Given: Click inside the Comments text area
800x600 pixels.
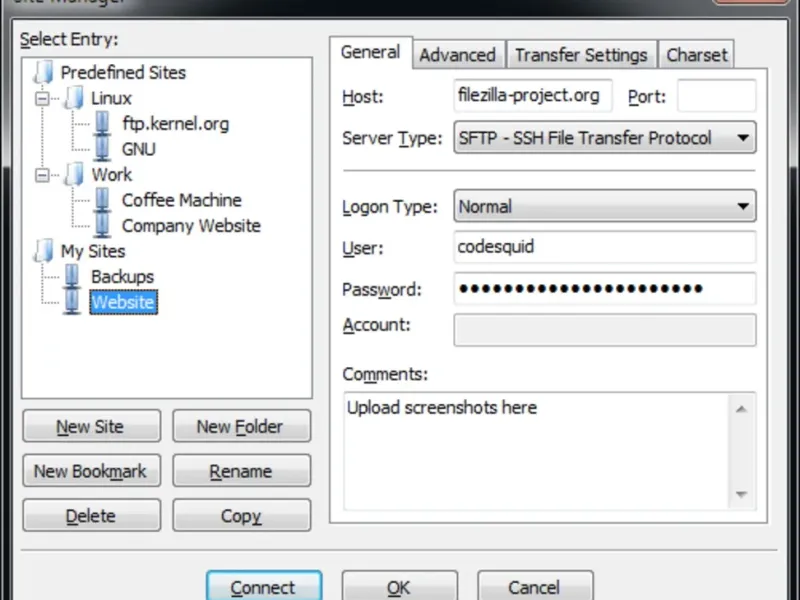Looking at the screenshot, I should pos(536,451).
